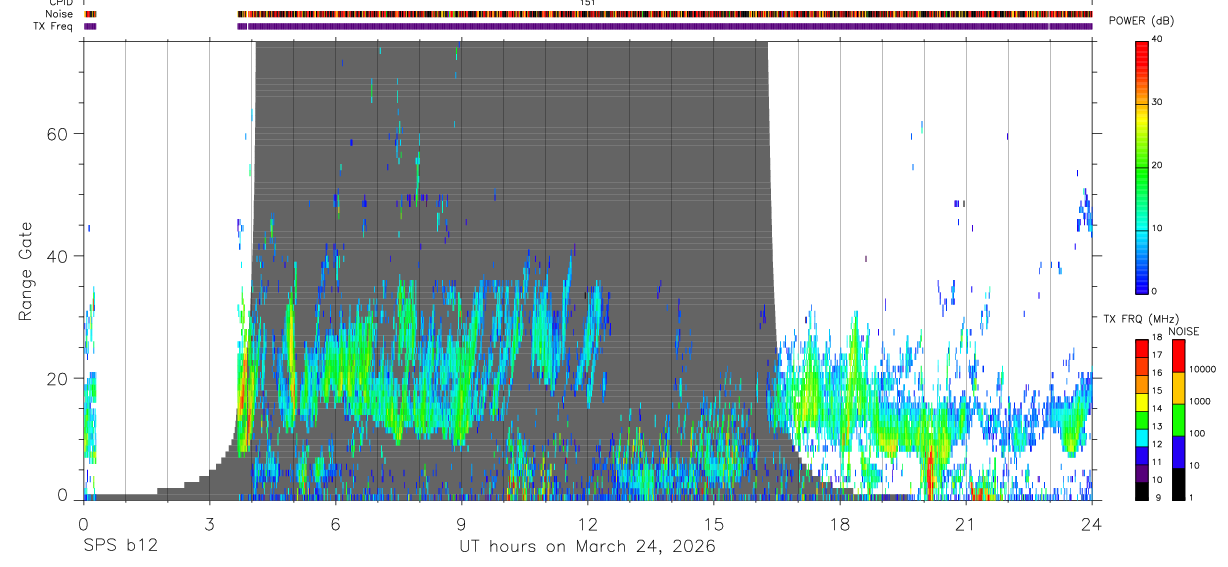Image resolution: width=1228 pixels, height=567 pixels.
Task: Select the 40 tick on power color bar
Action: click(x=1157, y=39)
